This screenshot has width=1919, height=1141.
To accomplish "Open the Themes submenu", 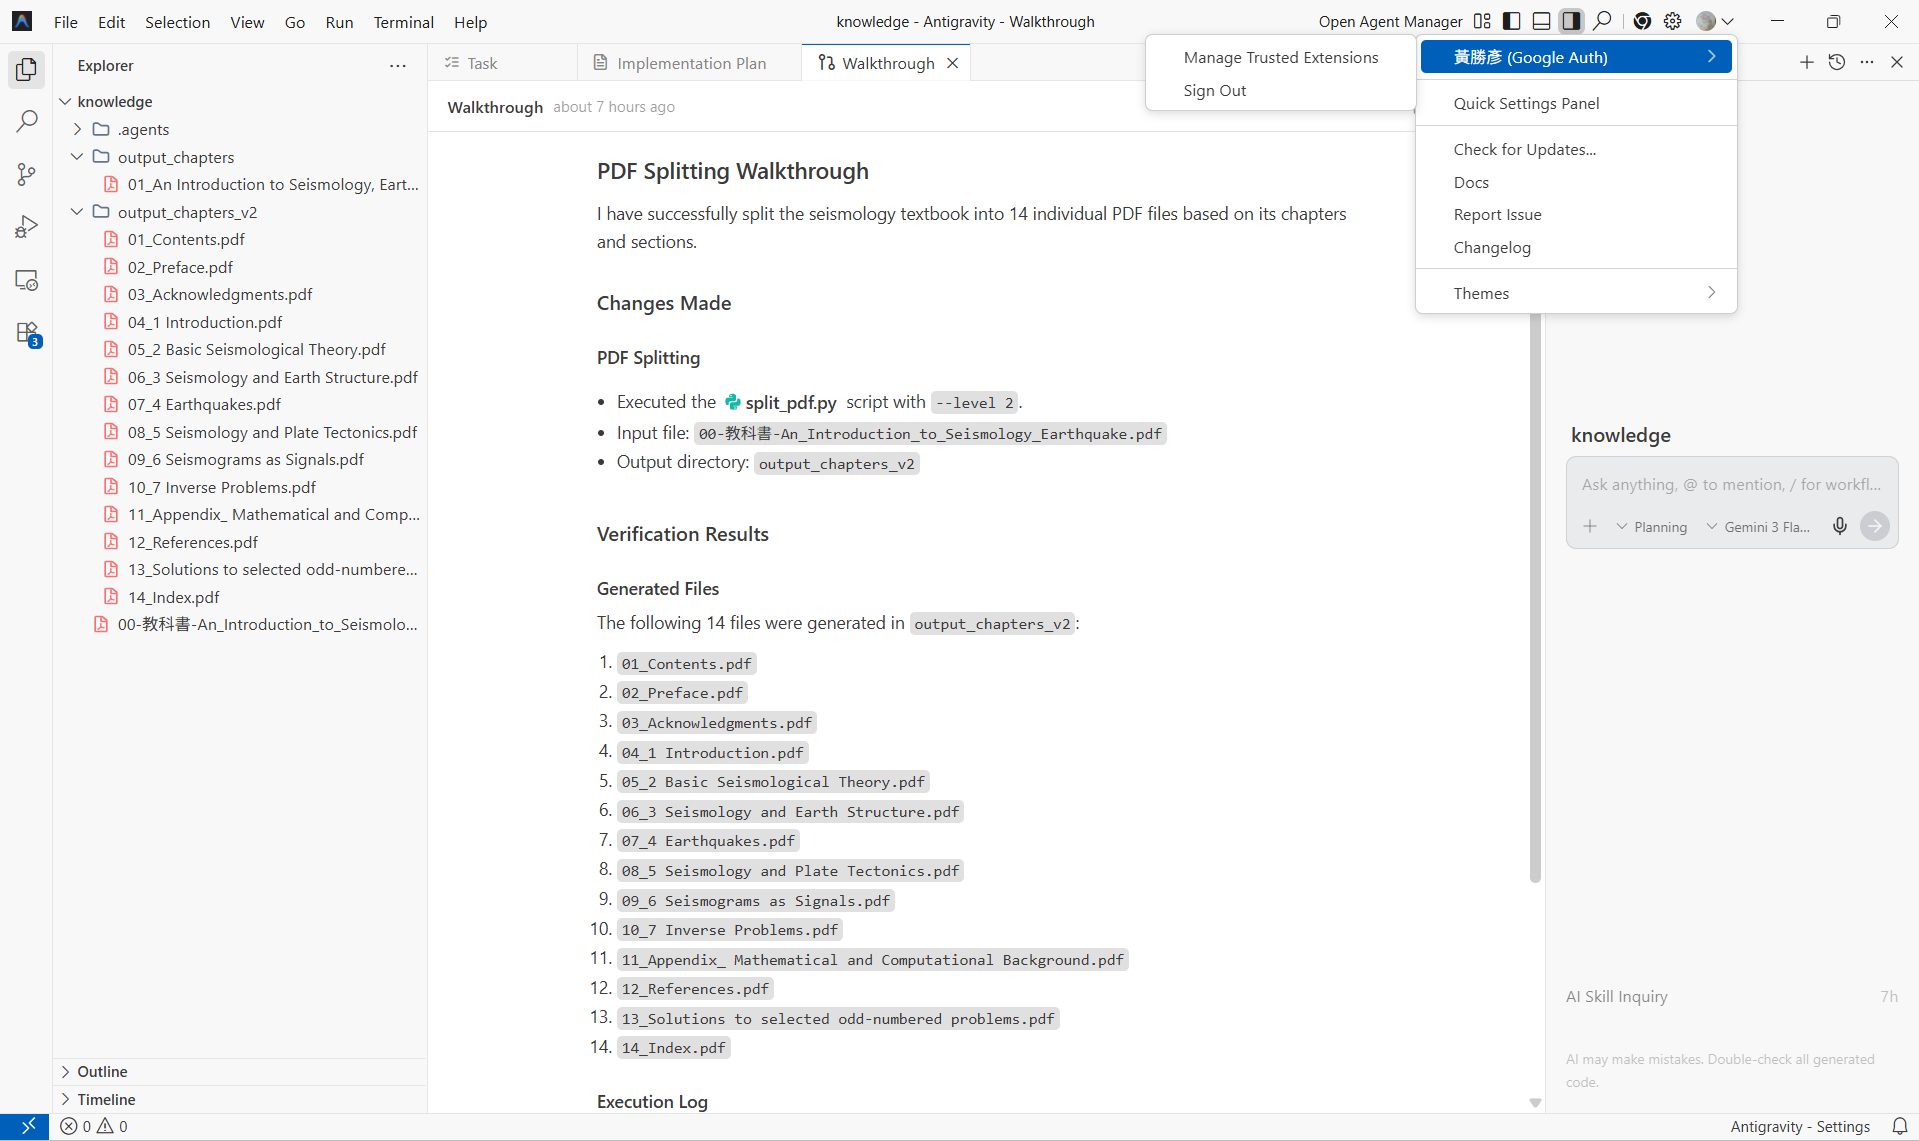I will 1576,293.
